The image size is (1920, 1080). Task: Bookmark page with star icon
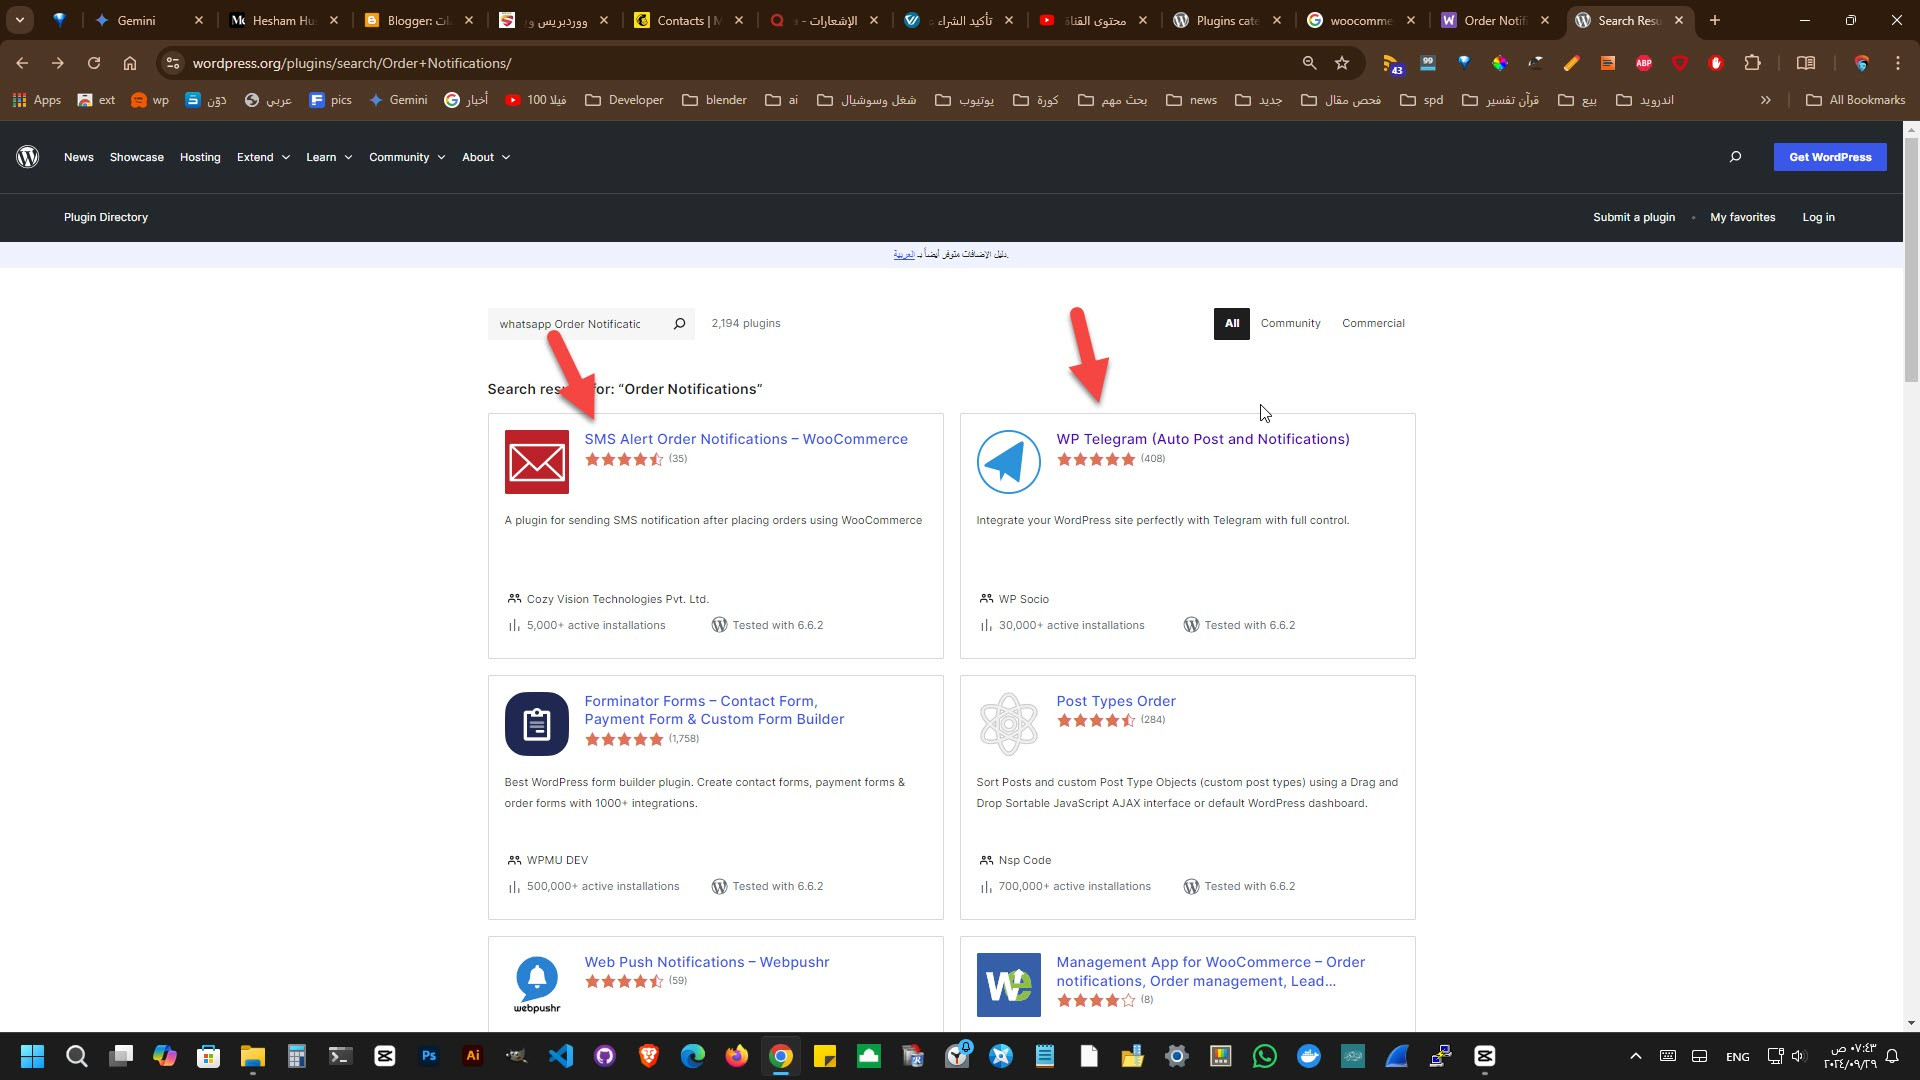coord(1342,63)
